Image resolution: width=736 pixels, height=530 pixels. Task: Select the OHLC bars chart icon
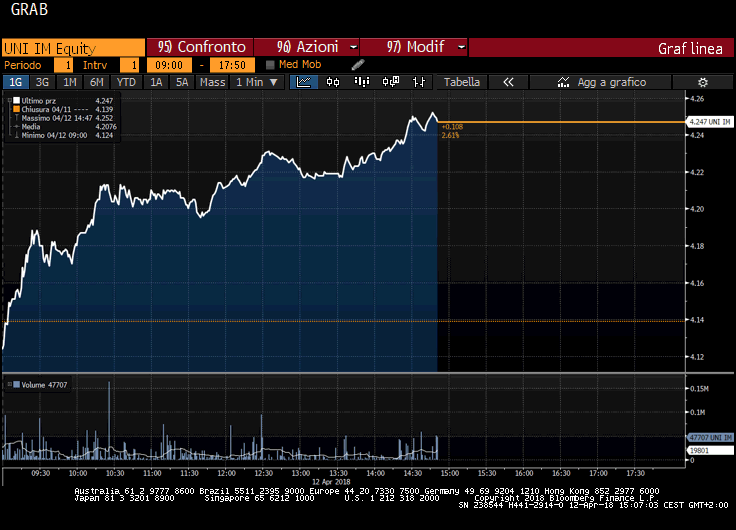tap(419, 82)
